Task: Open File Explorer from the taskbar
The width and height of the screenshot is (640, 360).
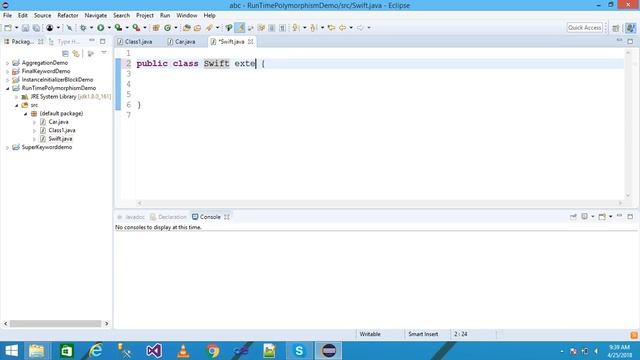Action: click(x=36, y=351)
